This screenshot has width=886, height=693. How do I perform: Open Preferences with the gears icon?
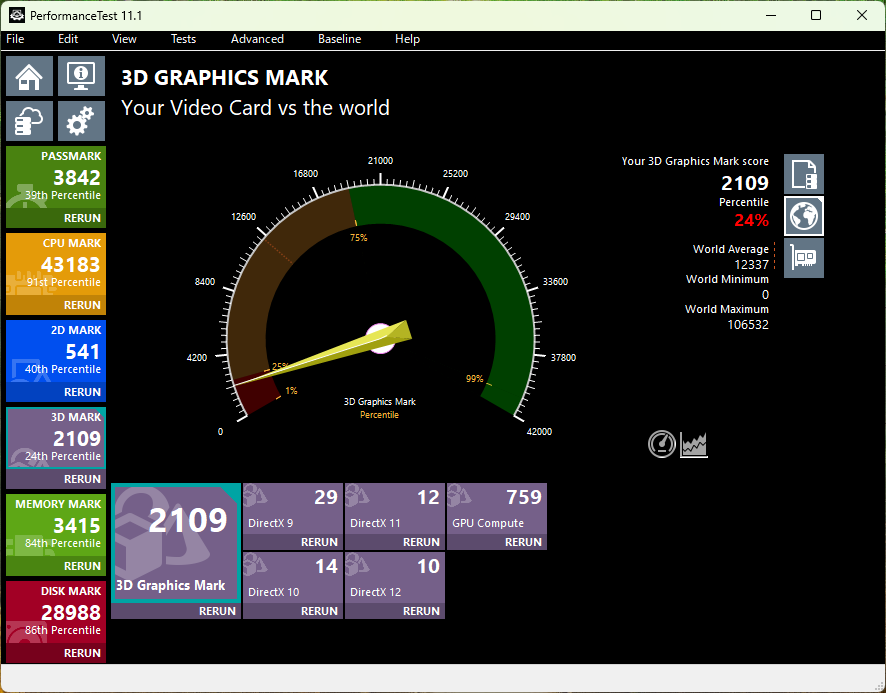tap(81, 120)
